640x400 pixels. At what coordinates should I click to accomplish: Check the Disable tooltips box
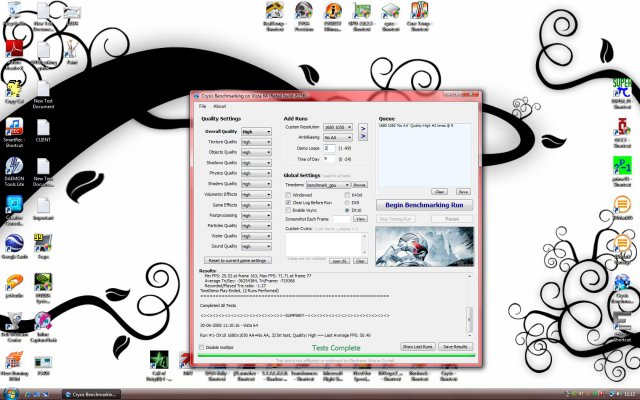[201, 347]
